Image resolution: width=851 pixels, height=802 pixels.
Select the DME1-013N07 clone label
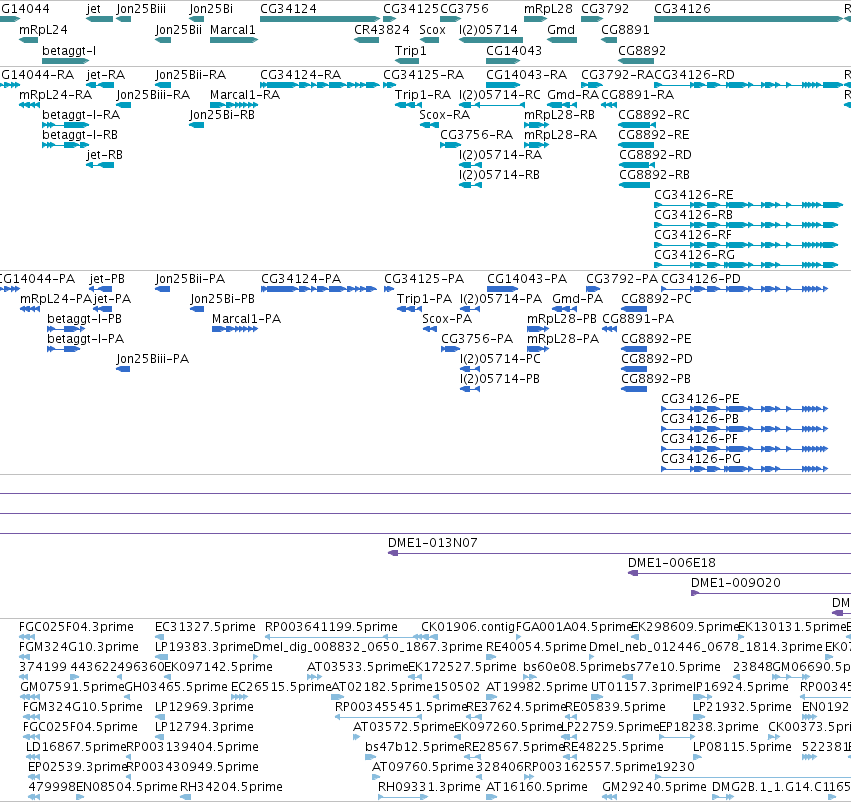tap(433, 543)
